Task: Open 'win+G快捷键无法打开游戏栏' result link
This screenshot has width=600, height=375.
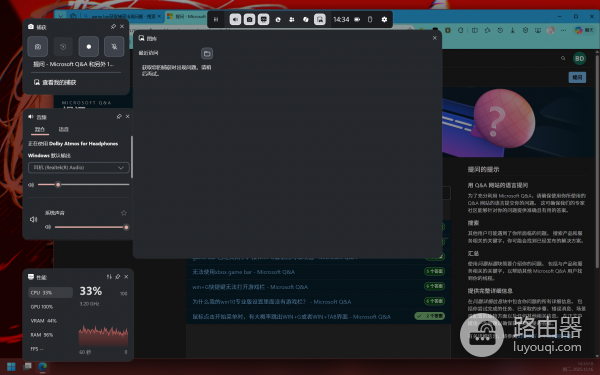Action: (250, 287)
